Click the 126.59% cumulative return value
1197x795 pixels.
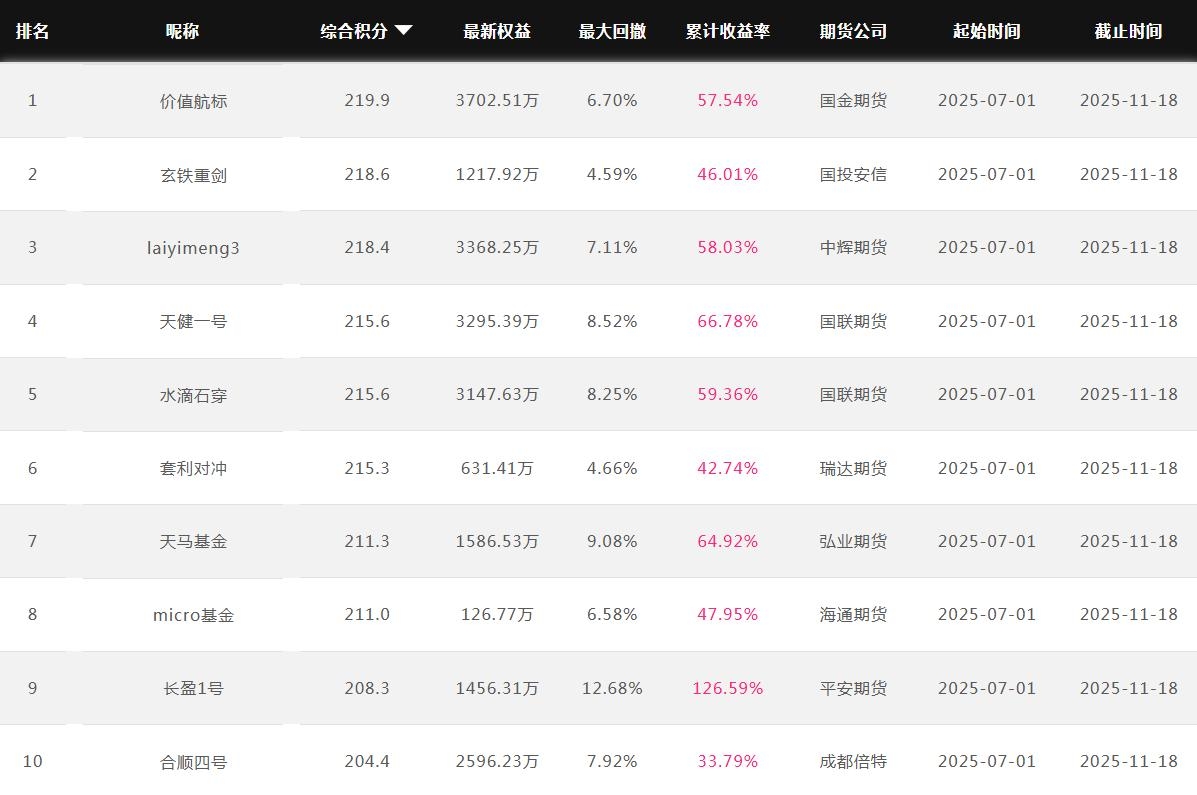coord(727,688)
